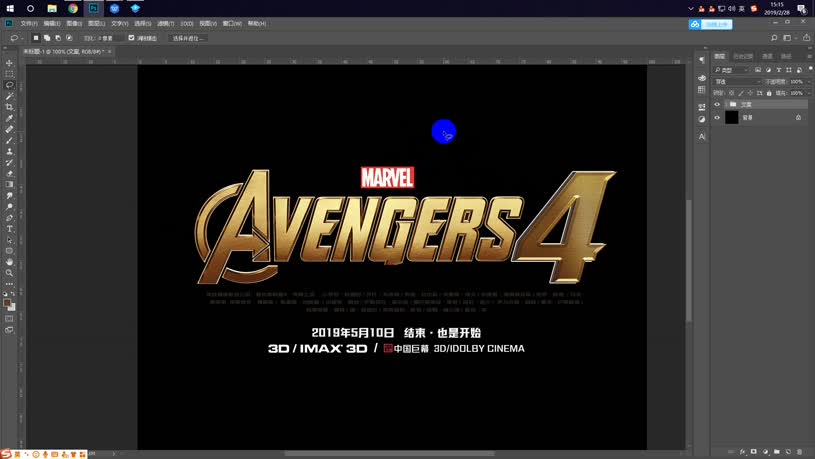Show hidden system tray icons chevron
815x459 pixels.
pyautogui.click(x=691, y=8)
